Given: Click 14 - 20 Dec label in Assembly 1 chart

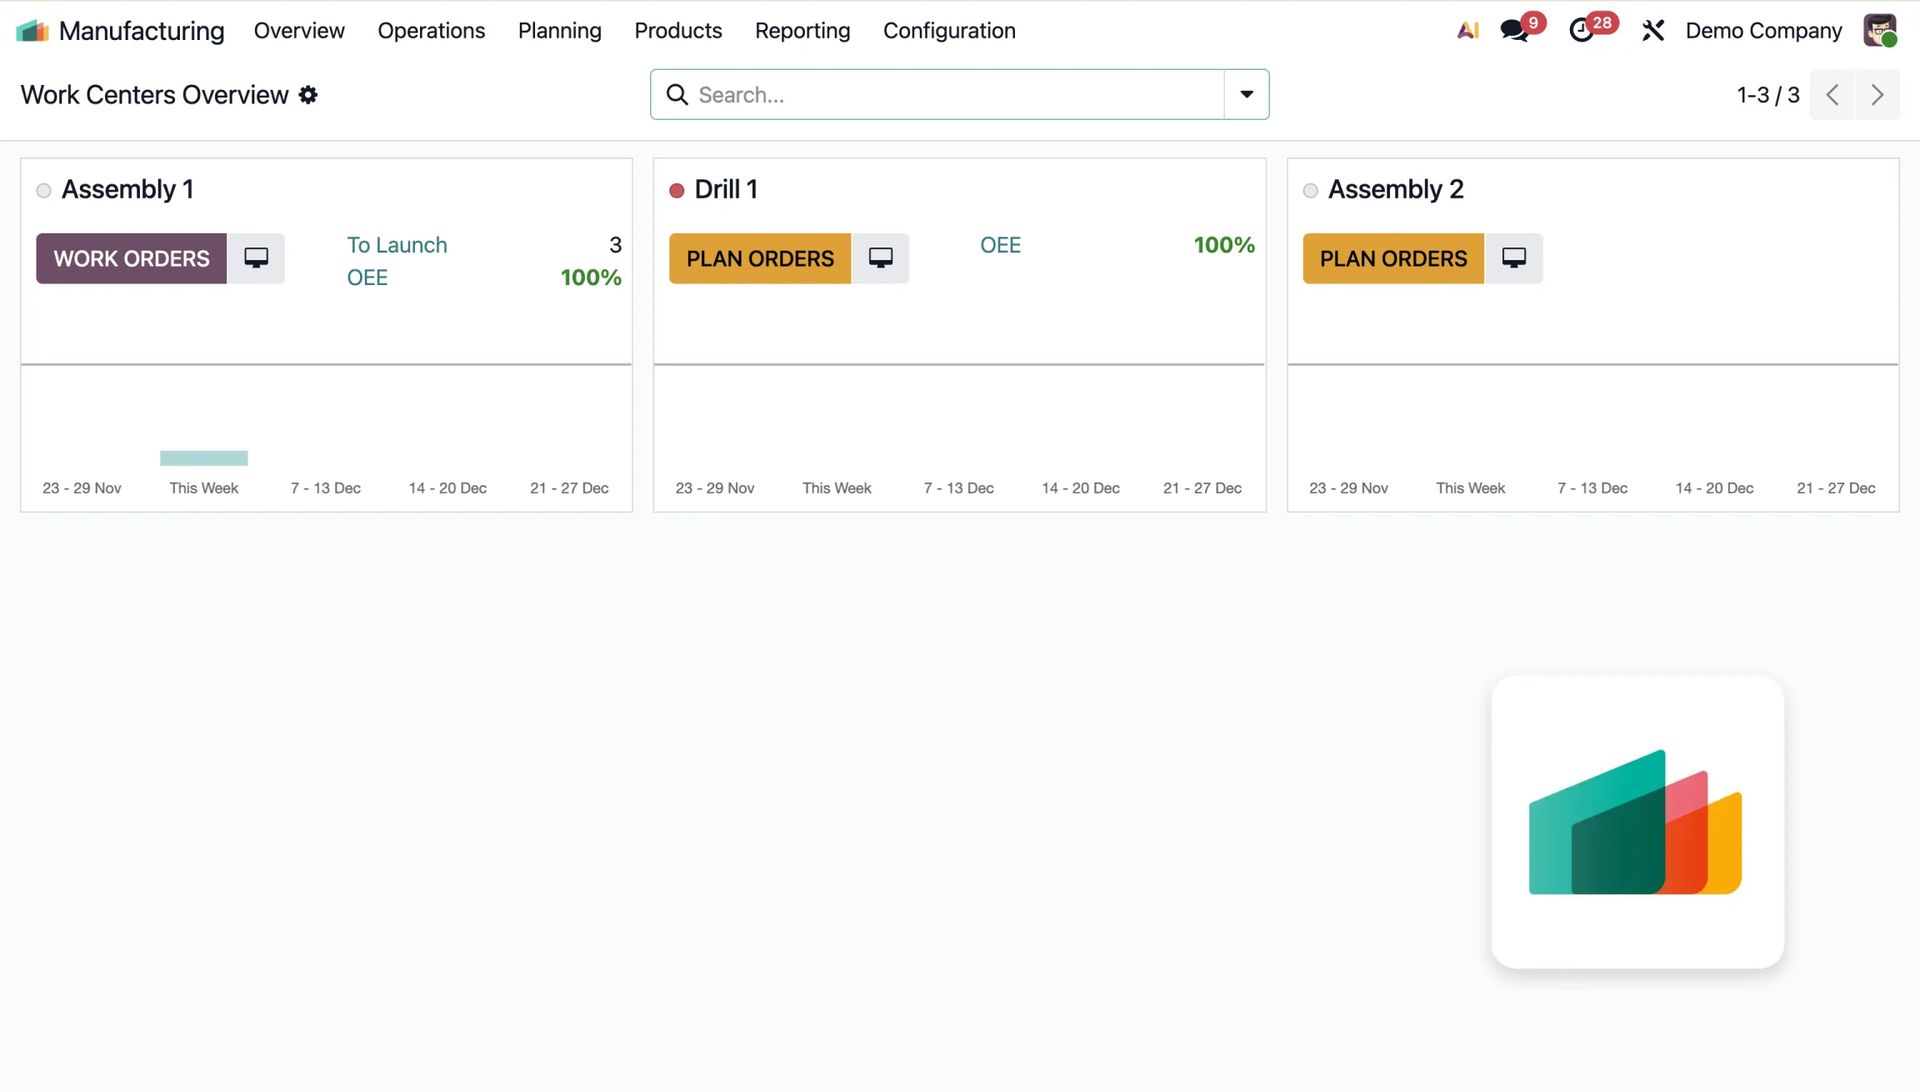Looking at the screenshot, I should (447, 488).
